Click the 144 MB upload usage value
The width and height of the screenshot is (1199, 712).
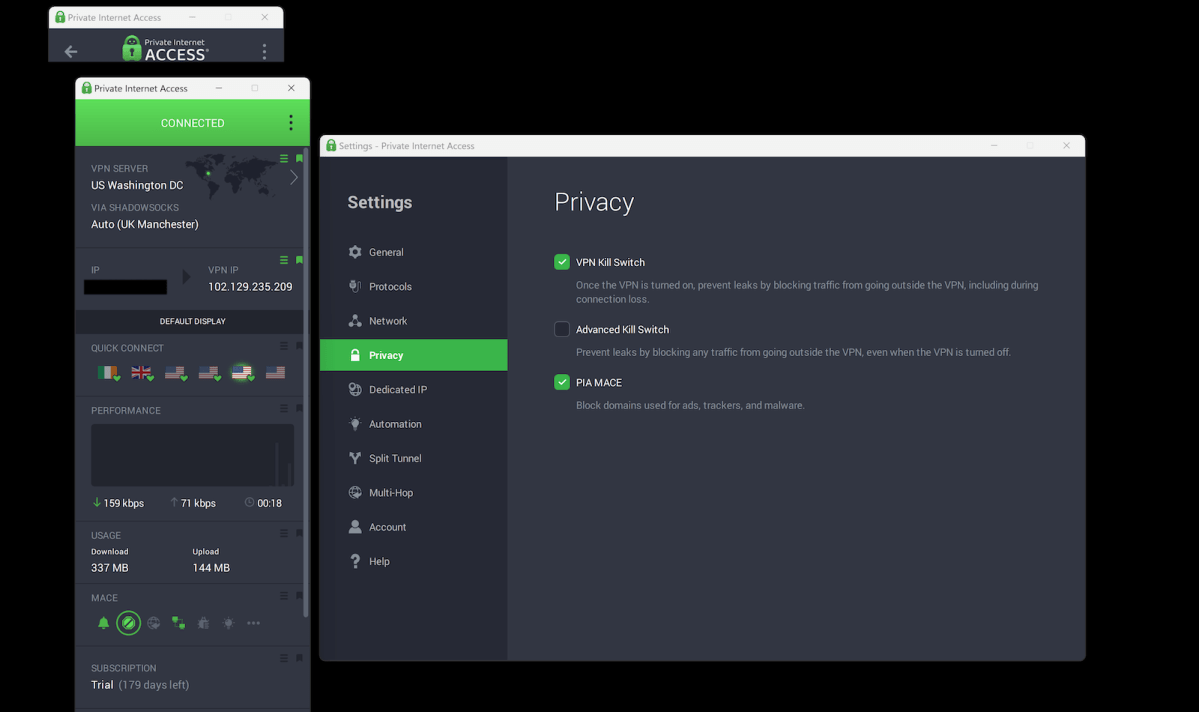point(211,567)
